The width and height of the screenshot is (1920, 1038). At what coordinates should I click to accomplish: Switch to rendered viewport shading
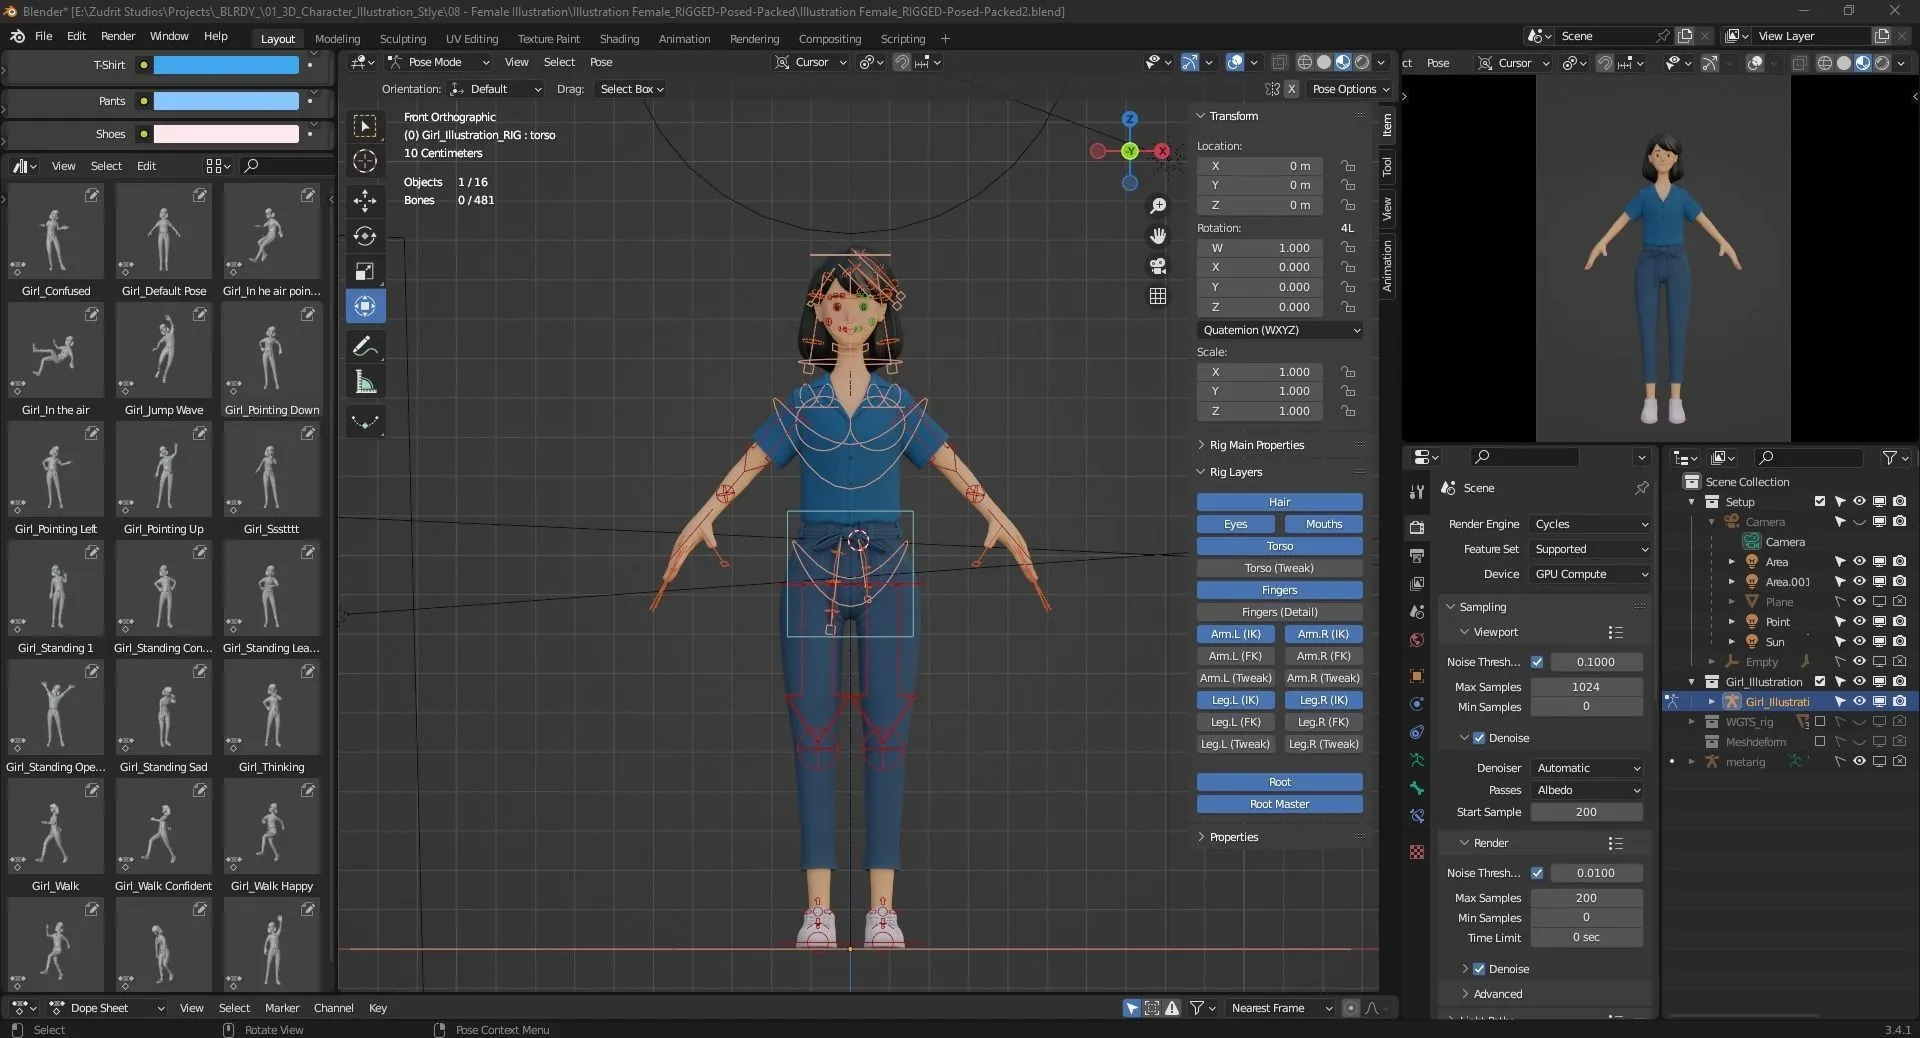(1362, 62)
